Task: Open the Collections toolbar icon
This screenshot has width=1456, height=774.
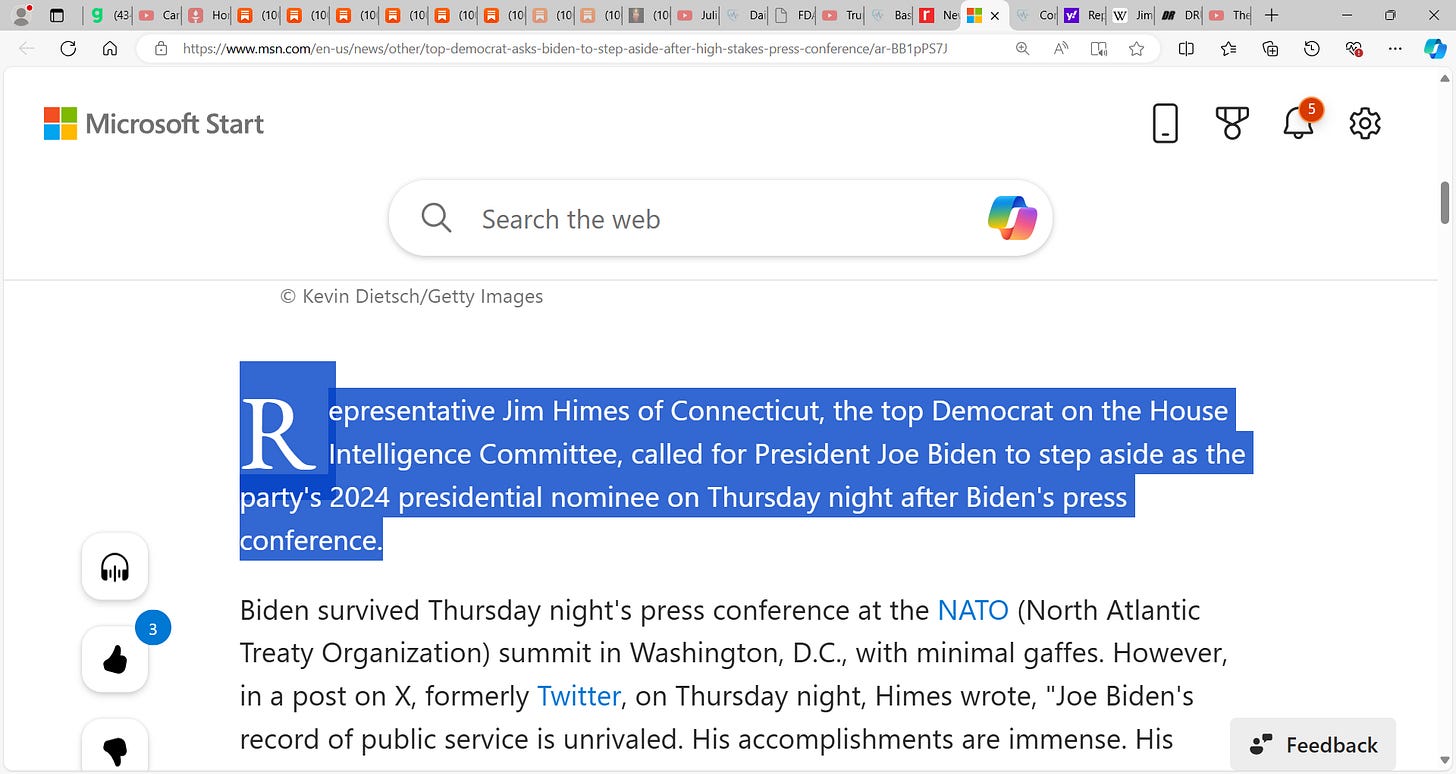Action: click(x=1270, y=48)
